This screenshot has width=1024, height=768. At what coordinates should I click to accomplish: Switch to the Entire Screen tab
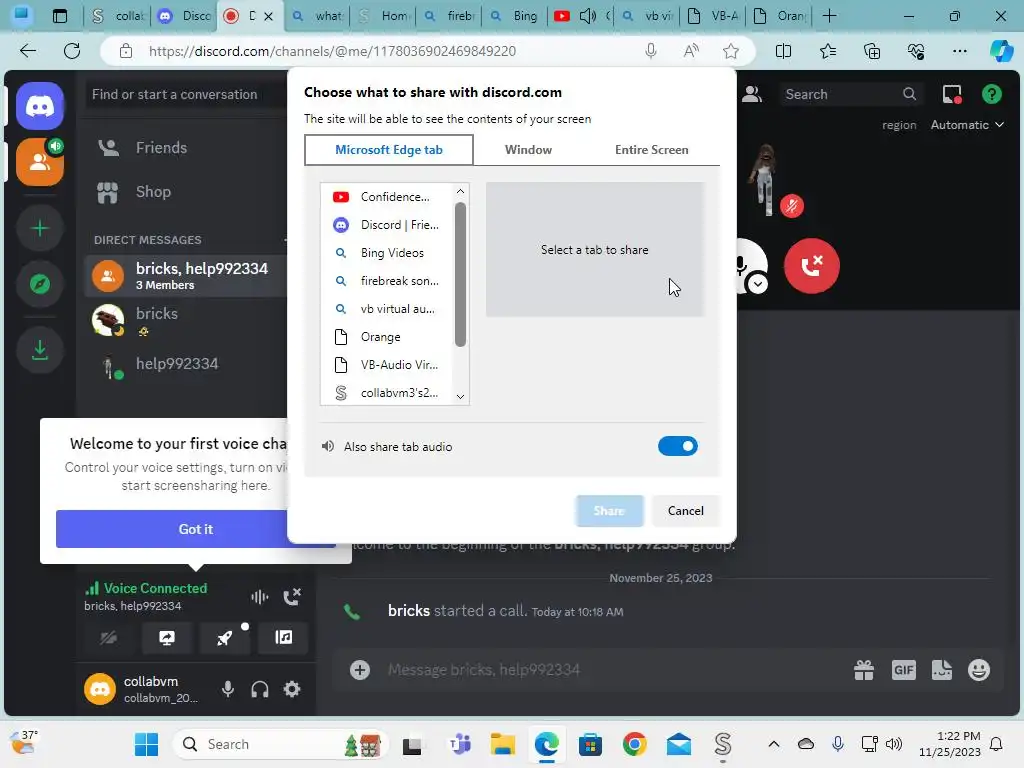pos(651,150)
